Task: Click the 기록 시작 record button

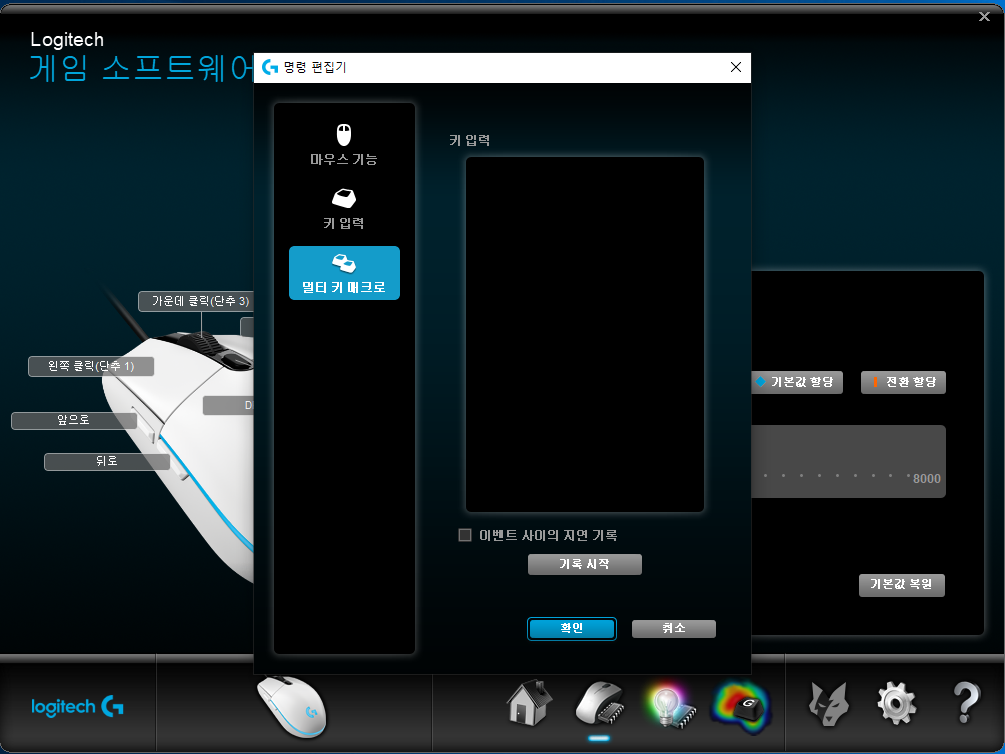Action: [585, 564]
